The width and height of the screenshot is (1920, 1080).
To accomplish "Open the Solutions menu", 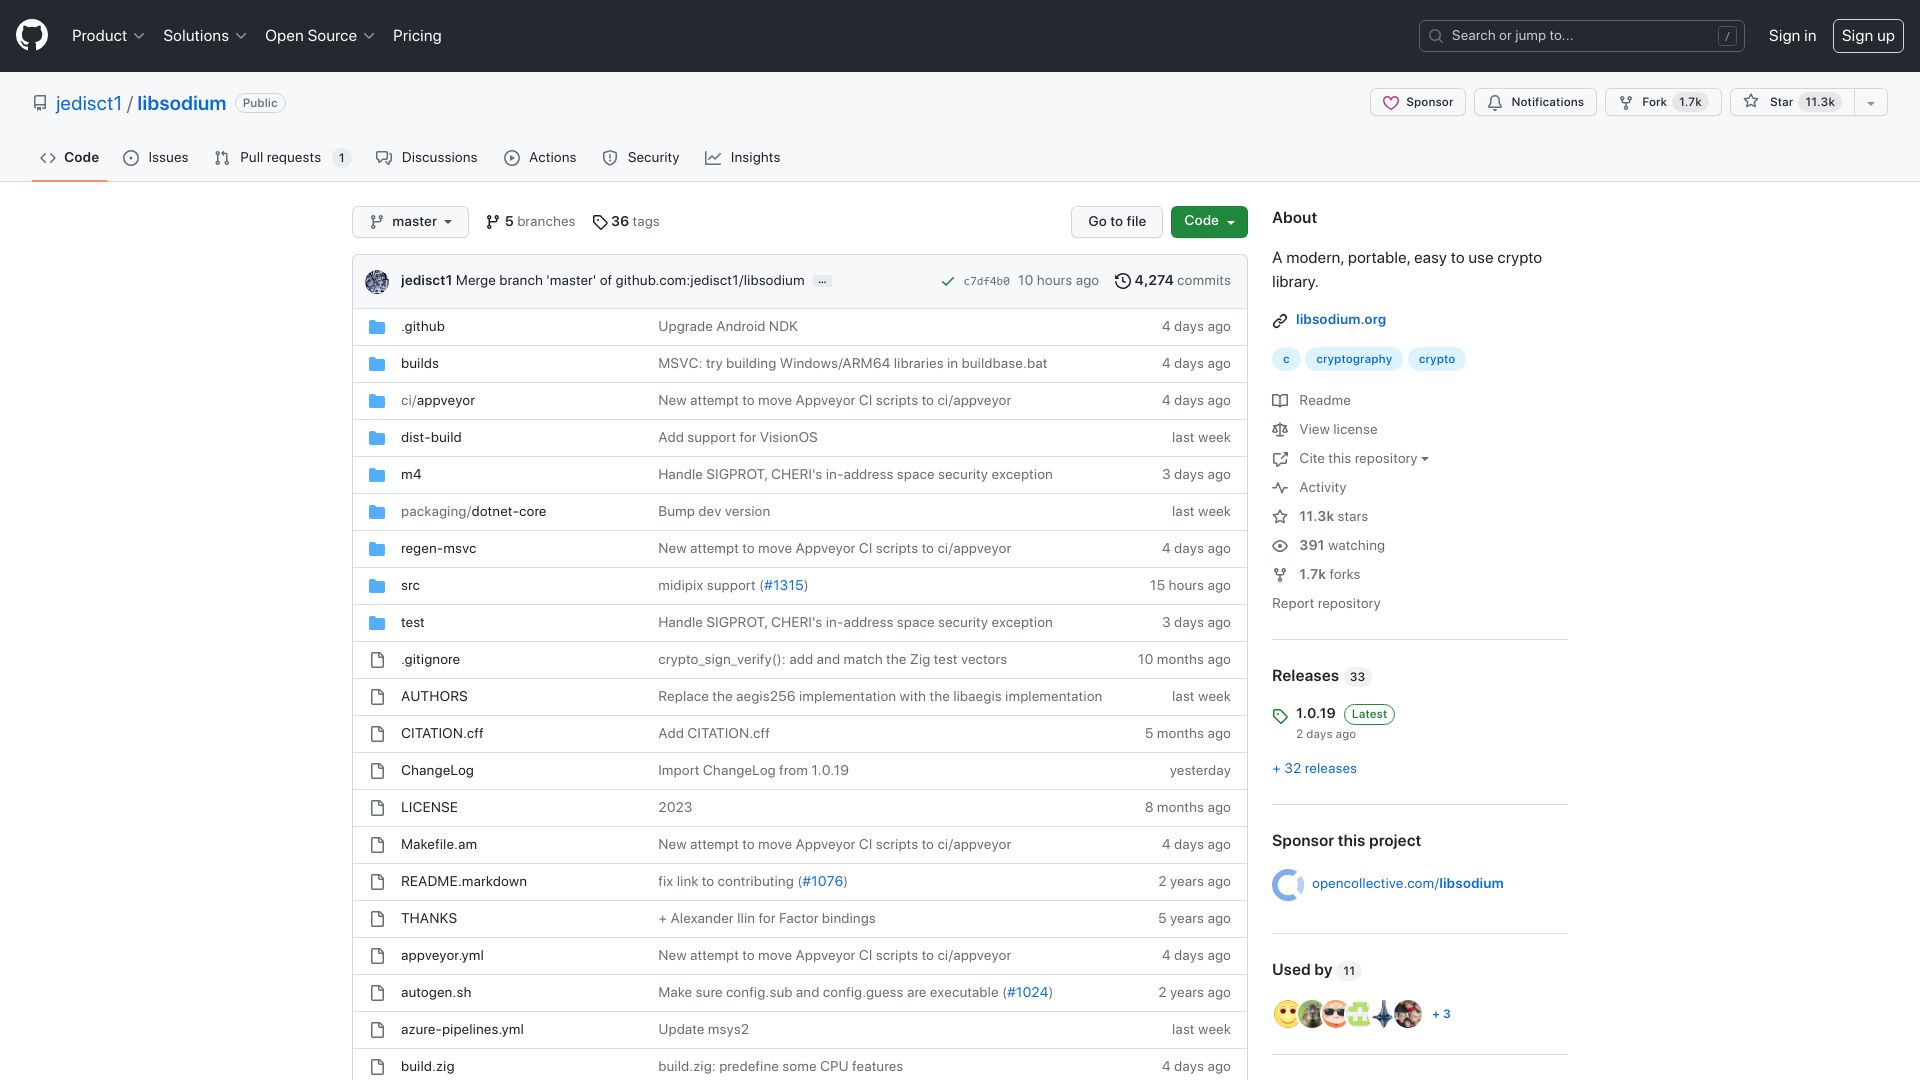I will pyautogui.click(x=204, y=36).
